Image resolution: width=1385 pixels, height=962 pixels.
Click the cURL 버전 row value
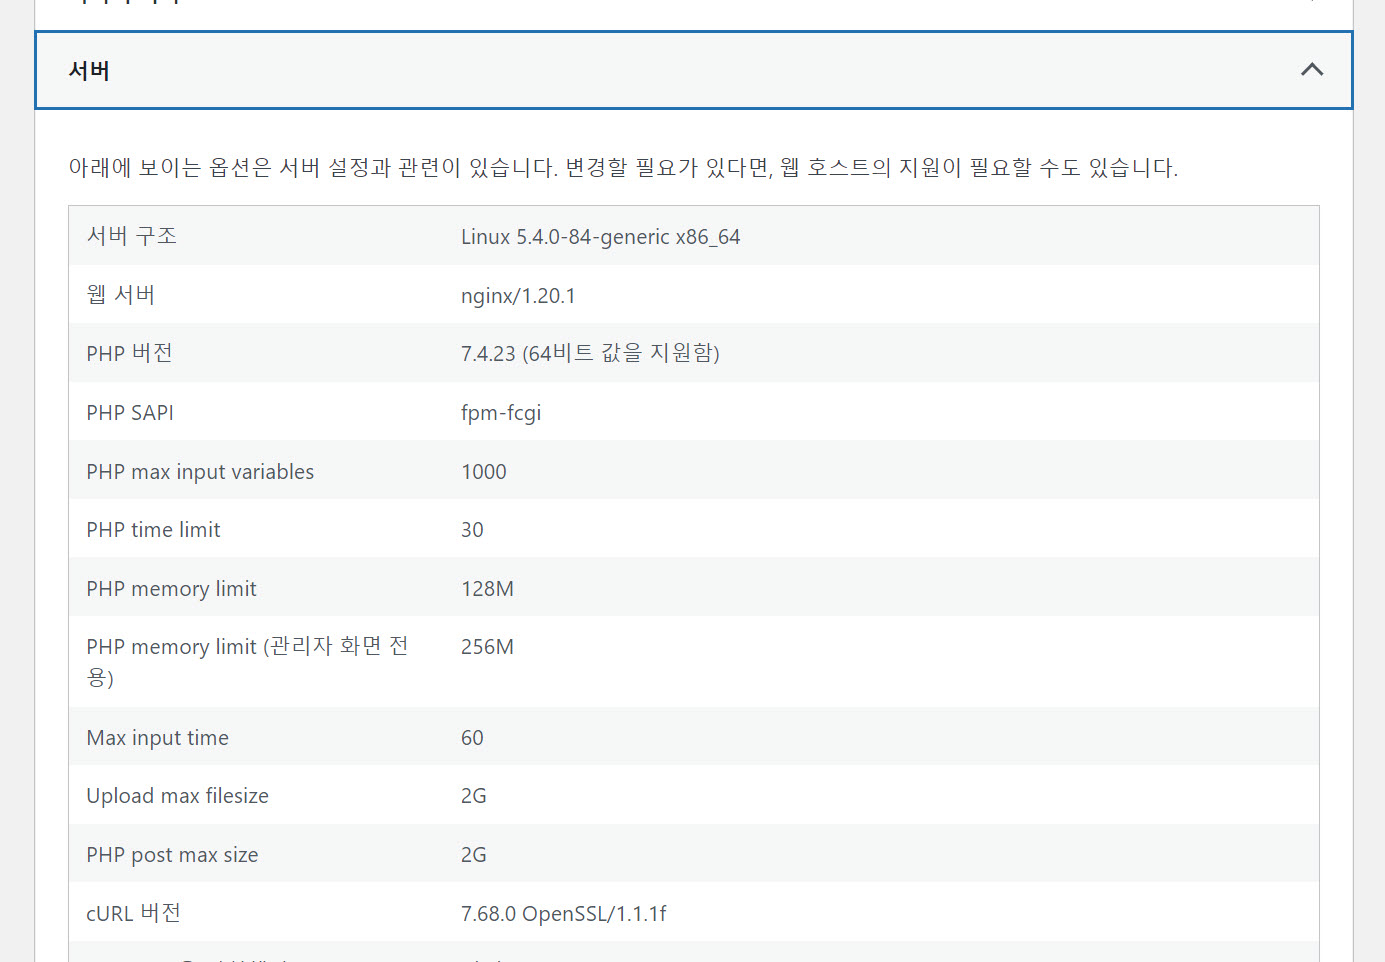coord(564,913)
